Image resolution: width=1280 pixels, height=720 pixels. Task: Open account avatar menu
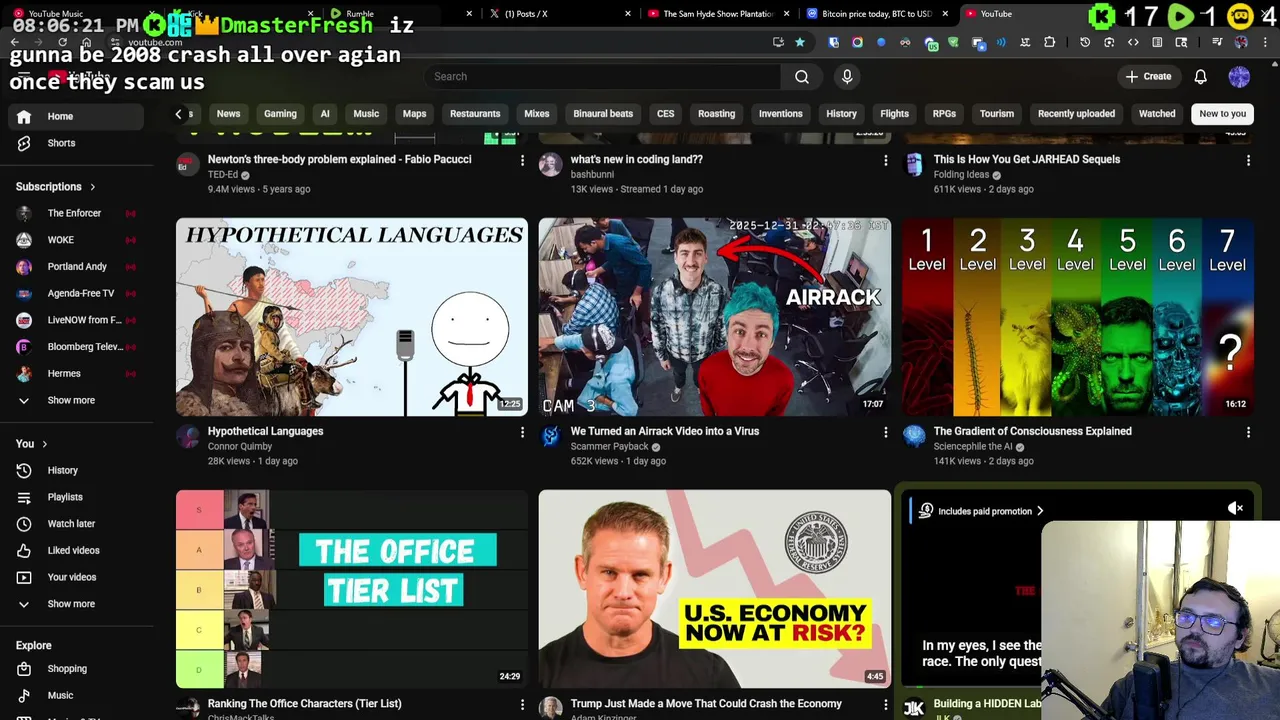tap(1239, 76)
